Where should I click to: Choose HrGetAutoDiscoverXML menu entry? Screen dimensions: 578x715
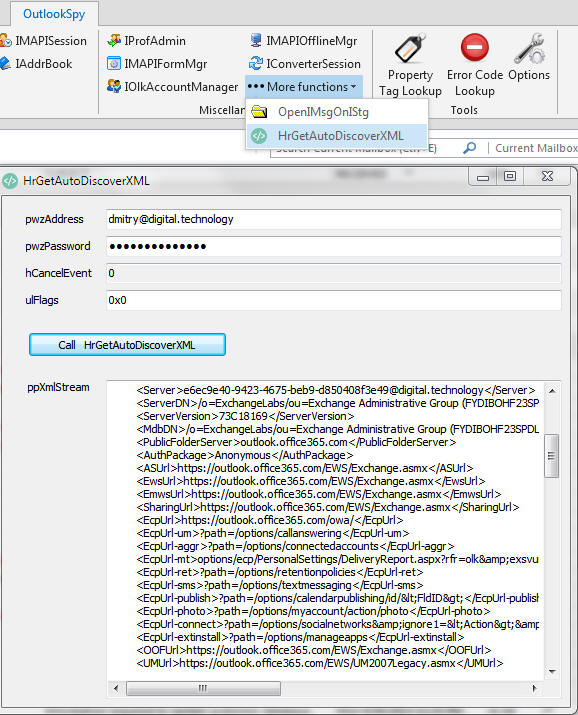[336, 136]
